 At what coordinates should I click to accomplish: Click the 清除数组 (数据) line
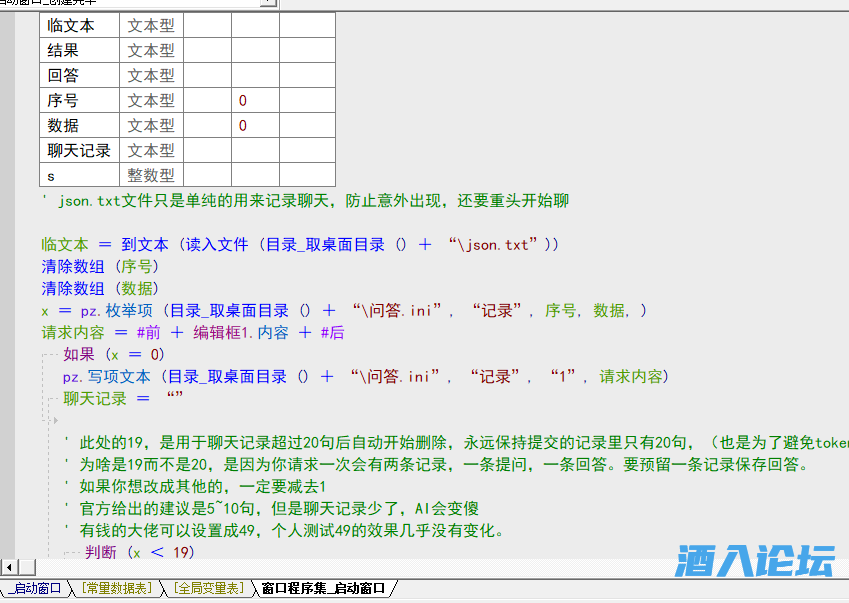[x=100, y=289]
